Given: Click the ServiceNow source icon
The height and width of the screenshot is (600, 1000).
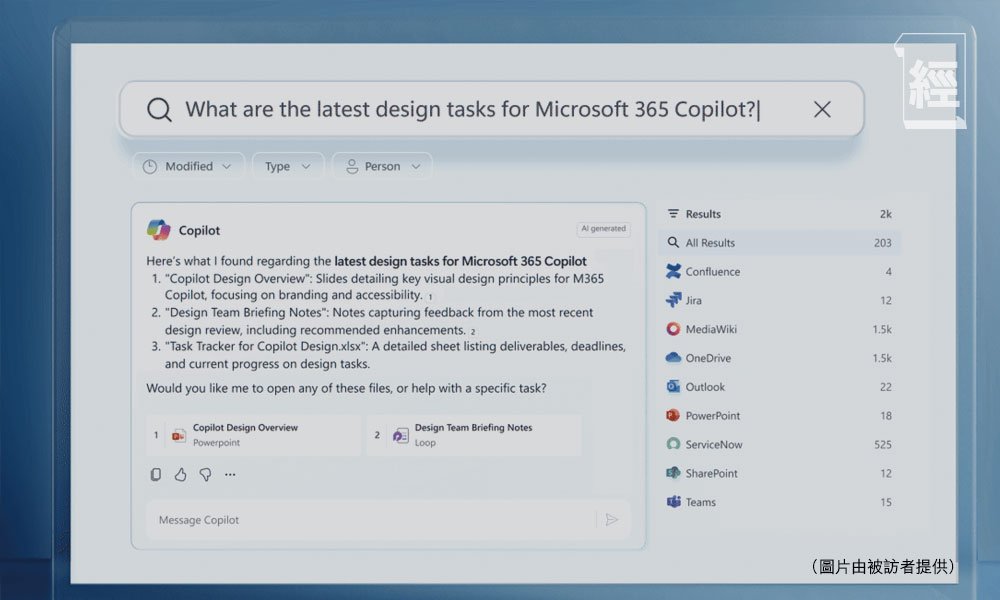Looking at the screenshot, I should coord(673,444).
